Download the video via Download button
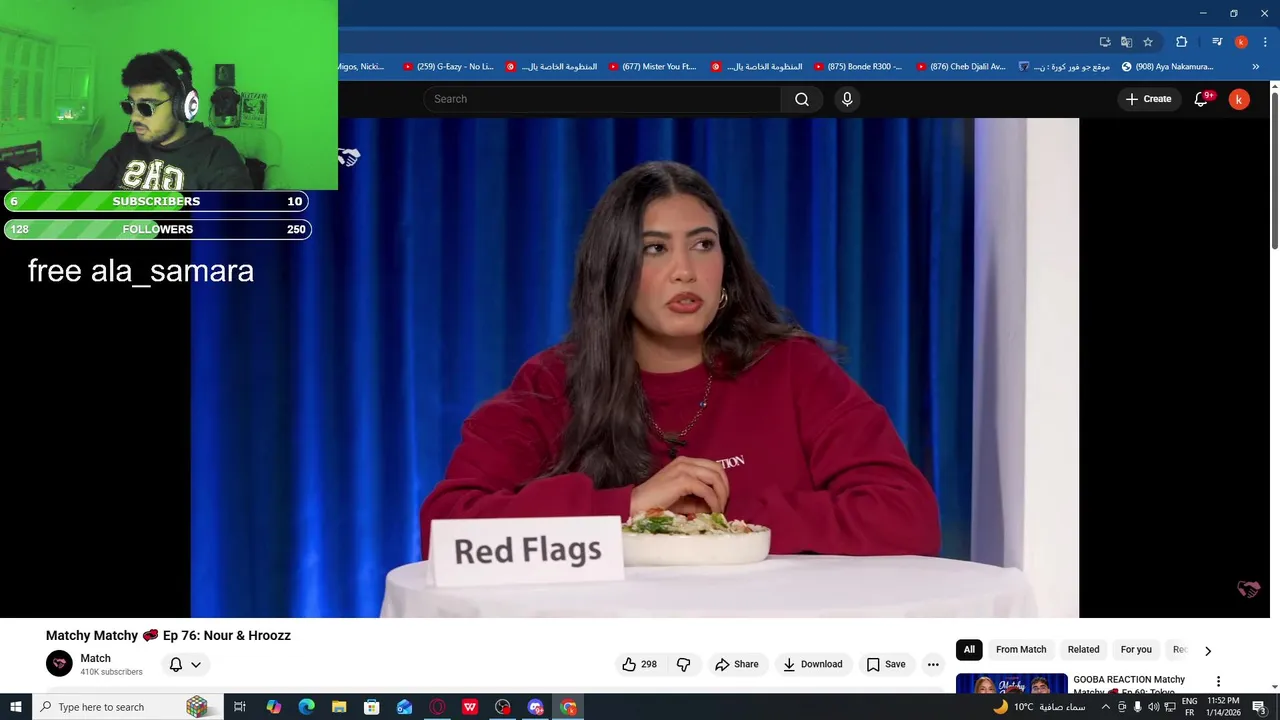 click(812, 664)
